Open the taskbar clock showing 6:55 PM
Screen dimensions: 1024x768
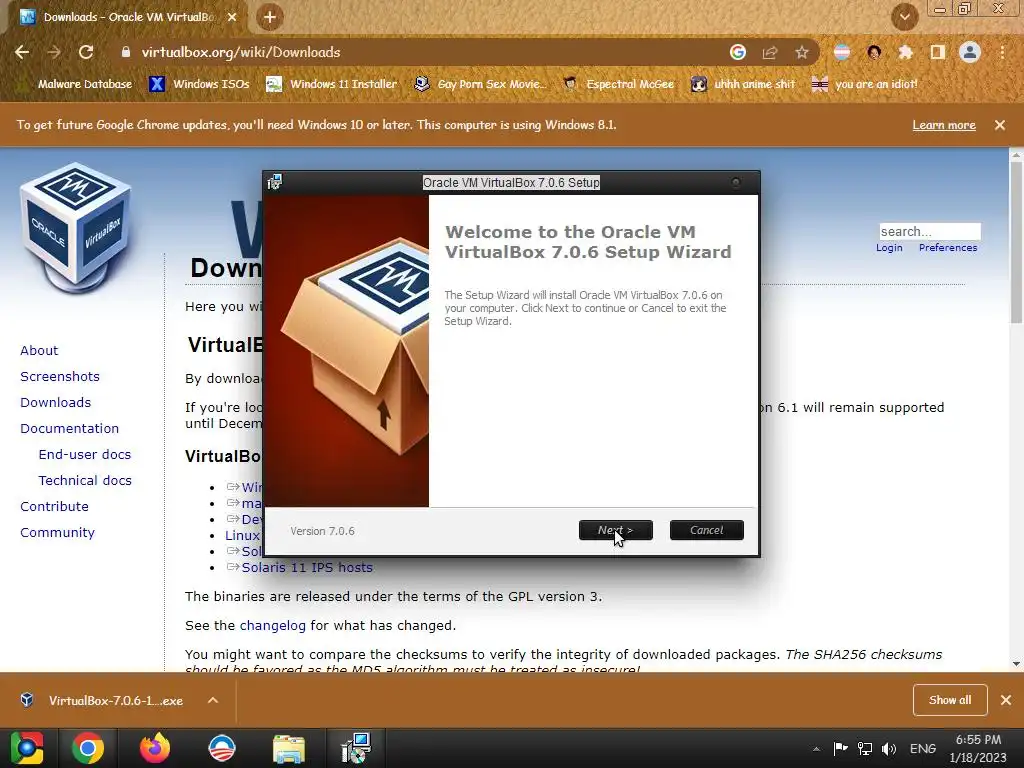pyautogui.click(x=978, y=748)
